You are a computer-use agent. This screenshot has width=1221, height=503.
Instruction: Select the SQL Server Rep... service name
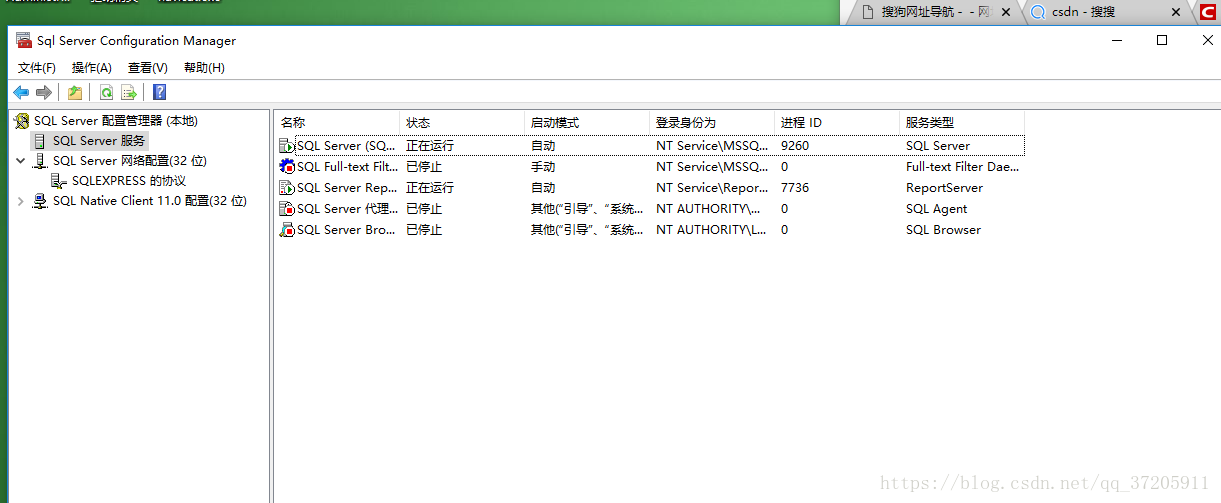pos(346,188)
